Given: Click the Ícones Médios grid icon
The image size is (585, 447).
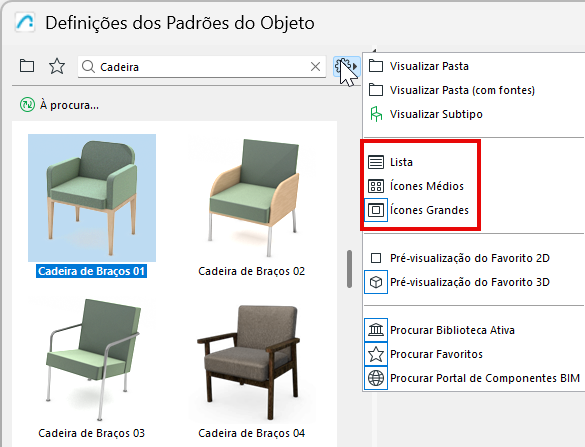Looking at the screenshot, I should [x=376, y=186].
